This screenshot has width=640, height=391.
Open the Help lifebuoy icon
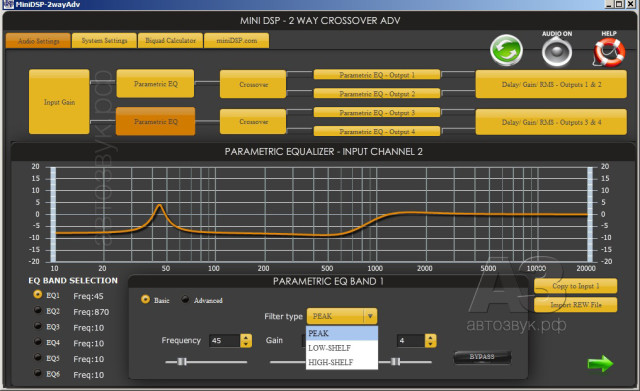(x=608, y=52)
